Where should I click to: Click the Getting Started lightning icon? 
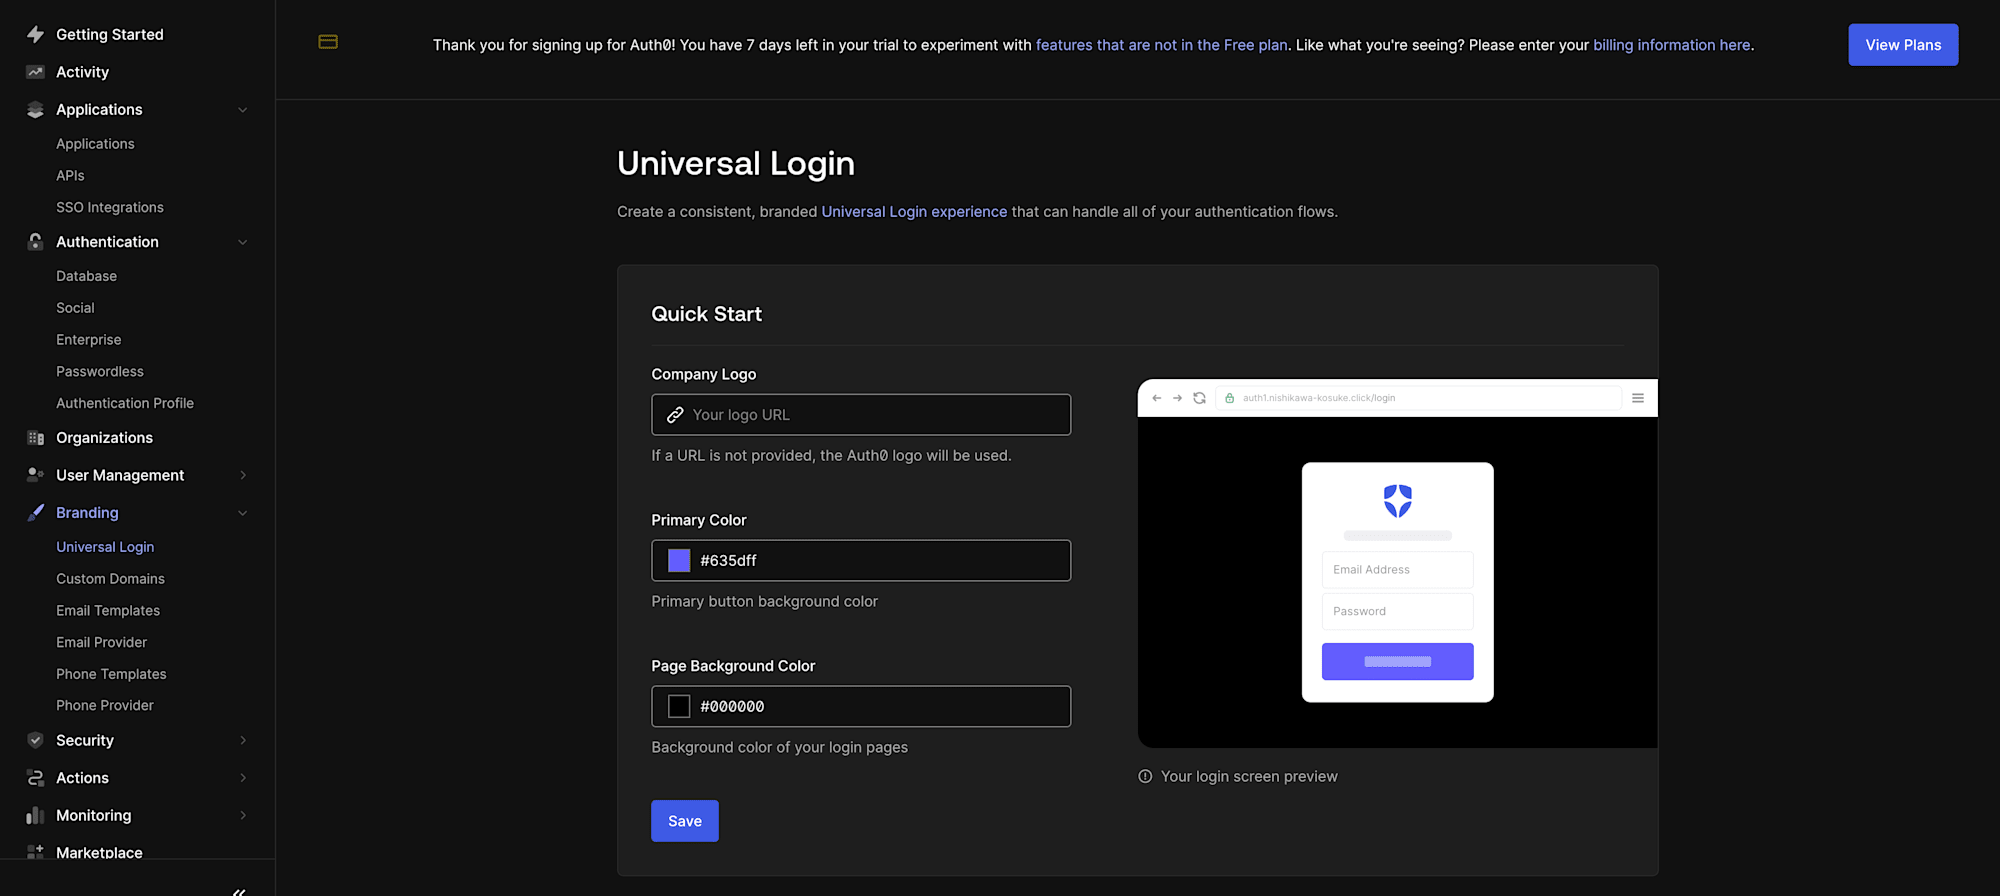click(36, 34)
